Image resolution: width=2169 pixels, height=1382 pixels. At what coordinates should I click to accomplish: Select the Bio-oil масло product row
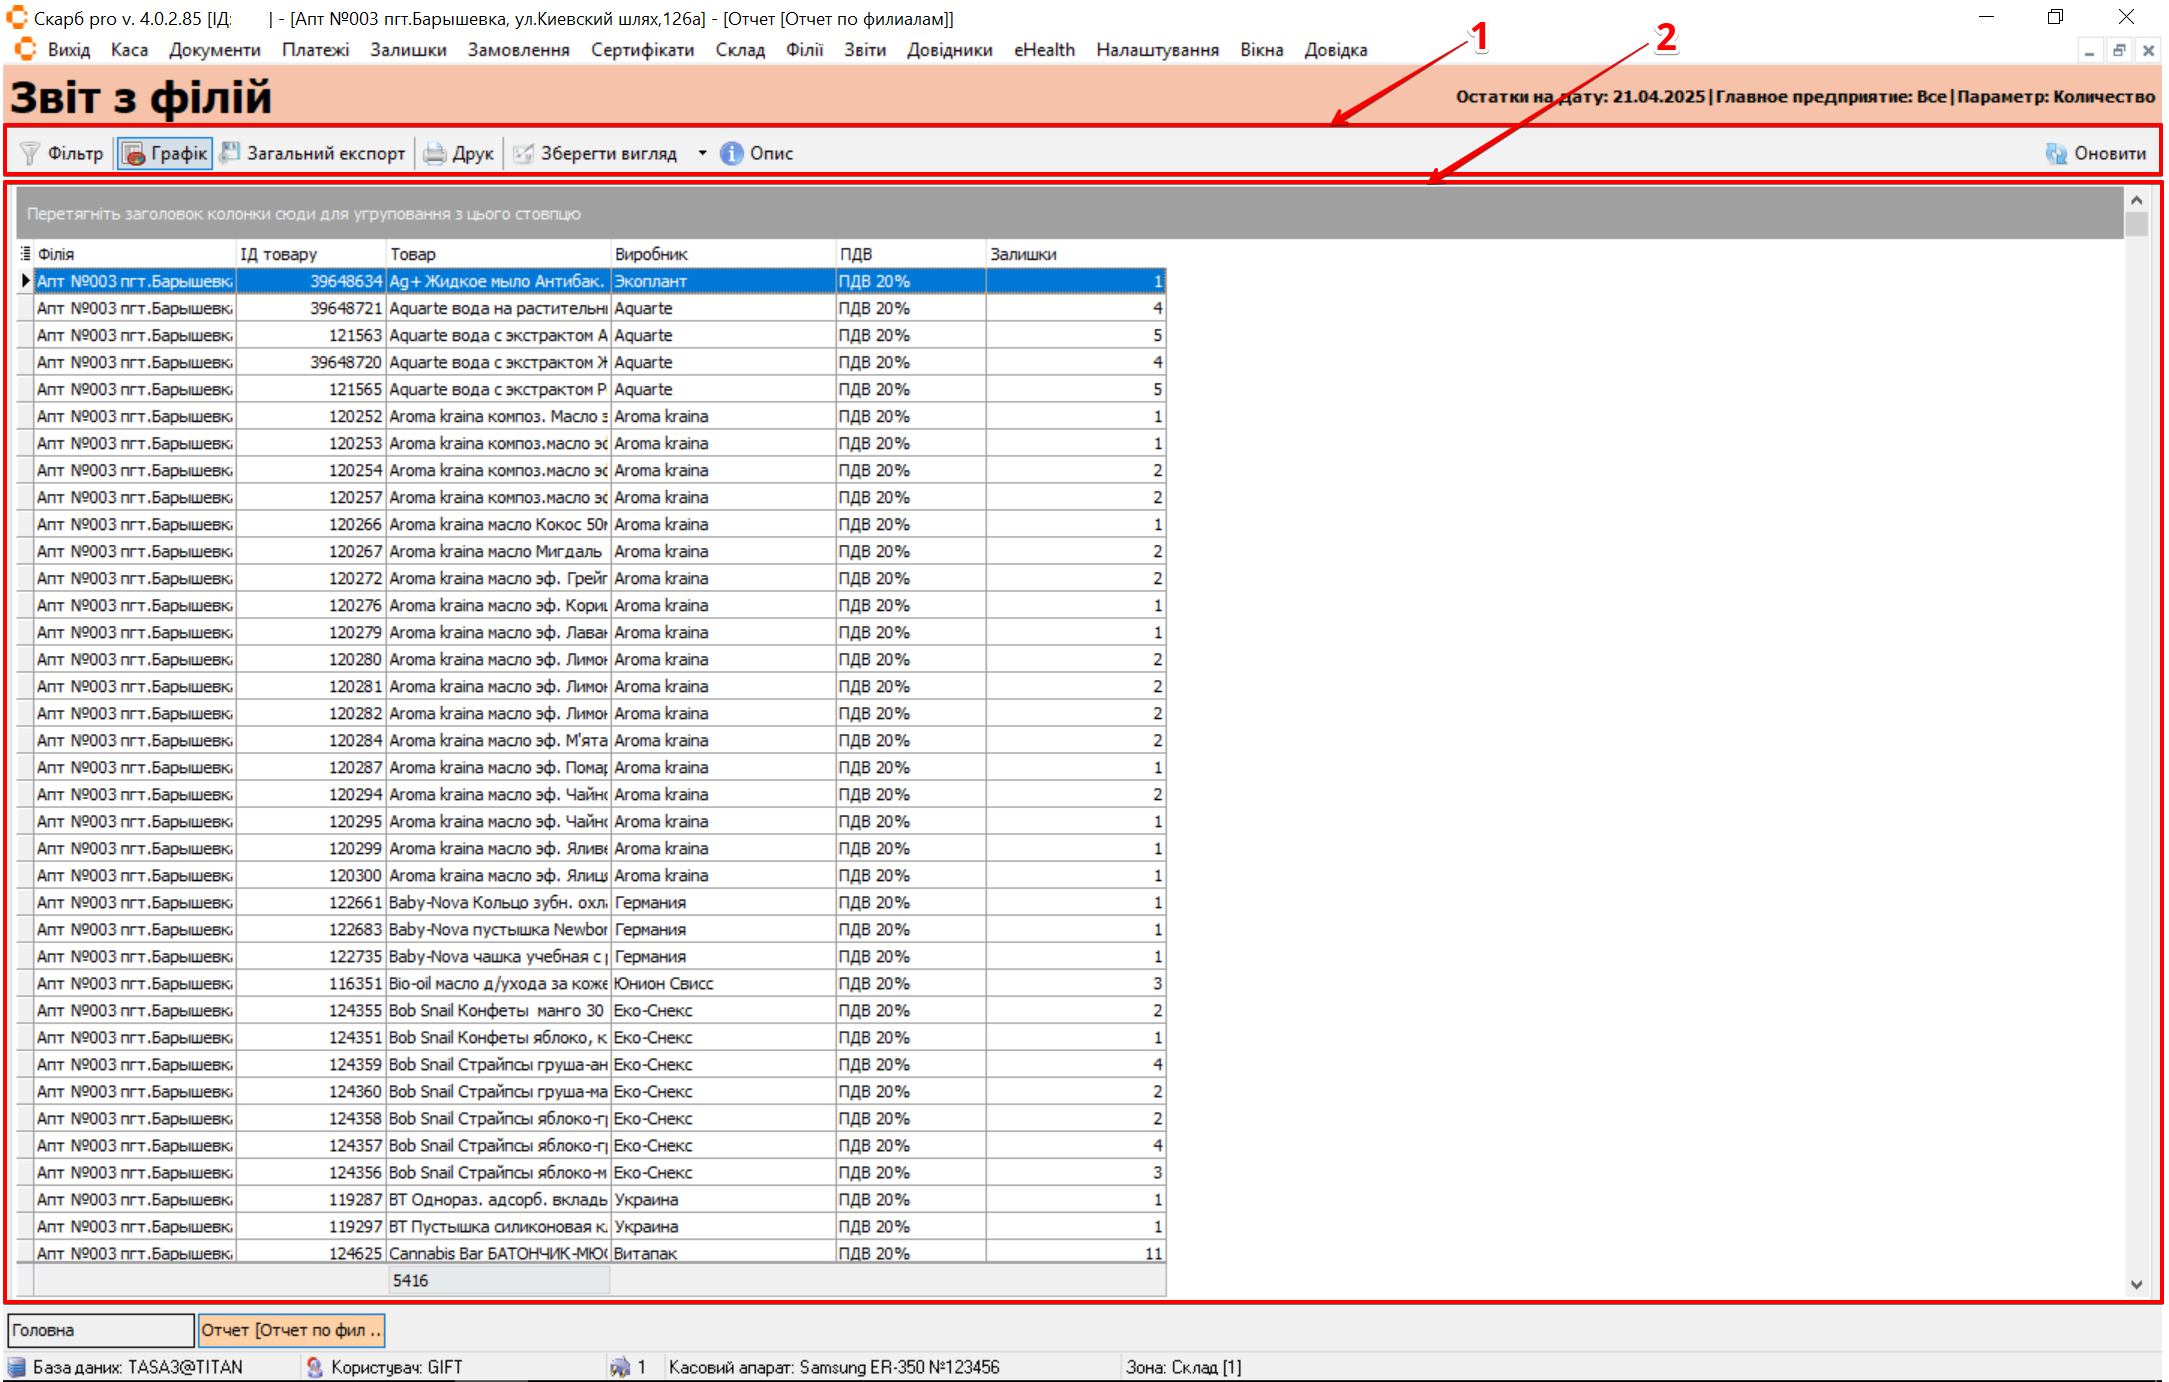[x=497, y=983]
